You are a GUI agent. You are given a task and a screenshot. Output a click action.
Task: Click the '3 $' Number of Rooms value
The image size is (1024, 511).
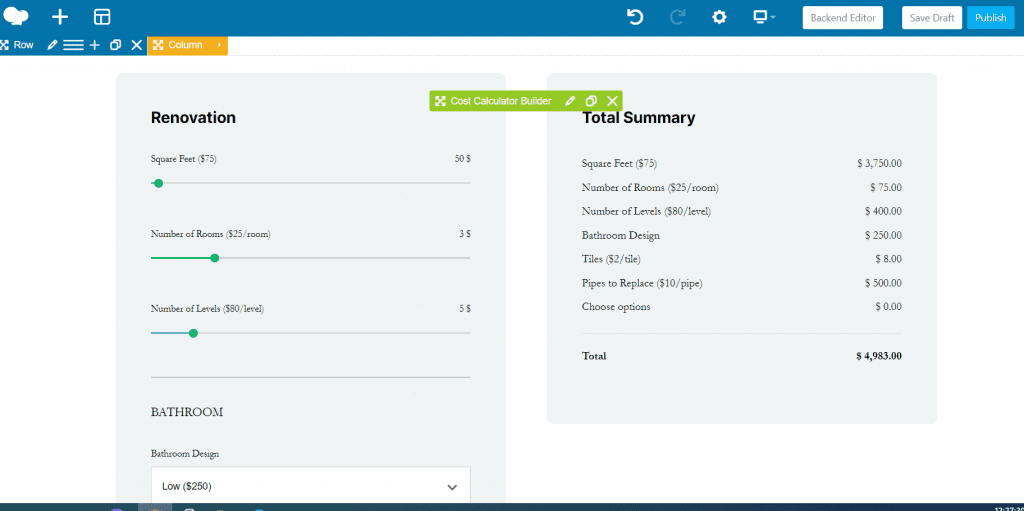click(x=465, y=234)
